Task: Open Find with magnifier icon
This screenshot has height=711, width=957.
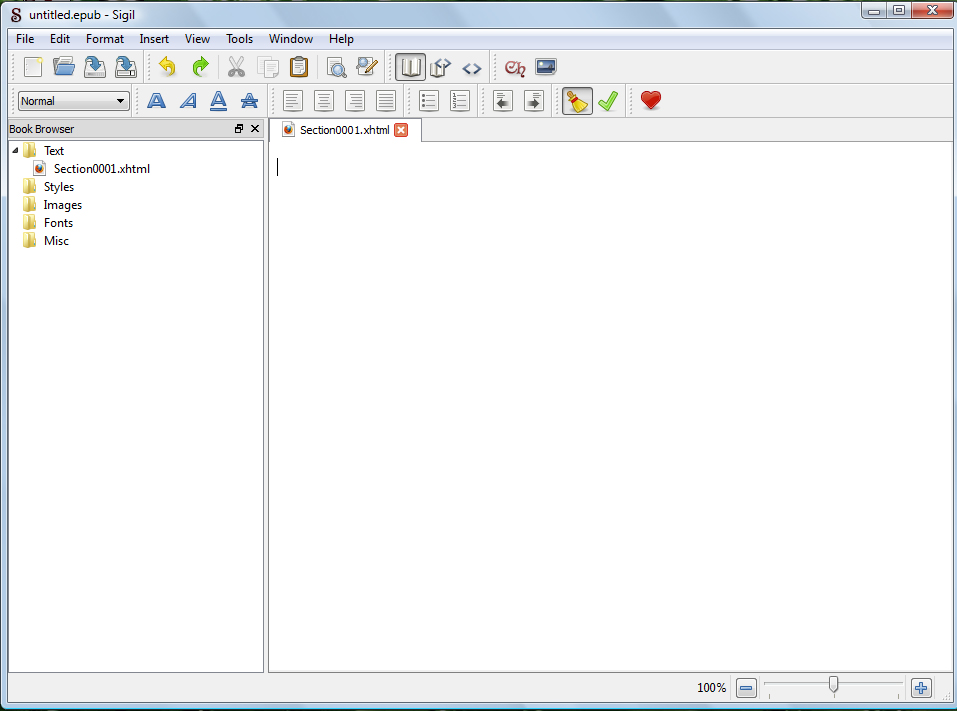Action: coord(336,67)
